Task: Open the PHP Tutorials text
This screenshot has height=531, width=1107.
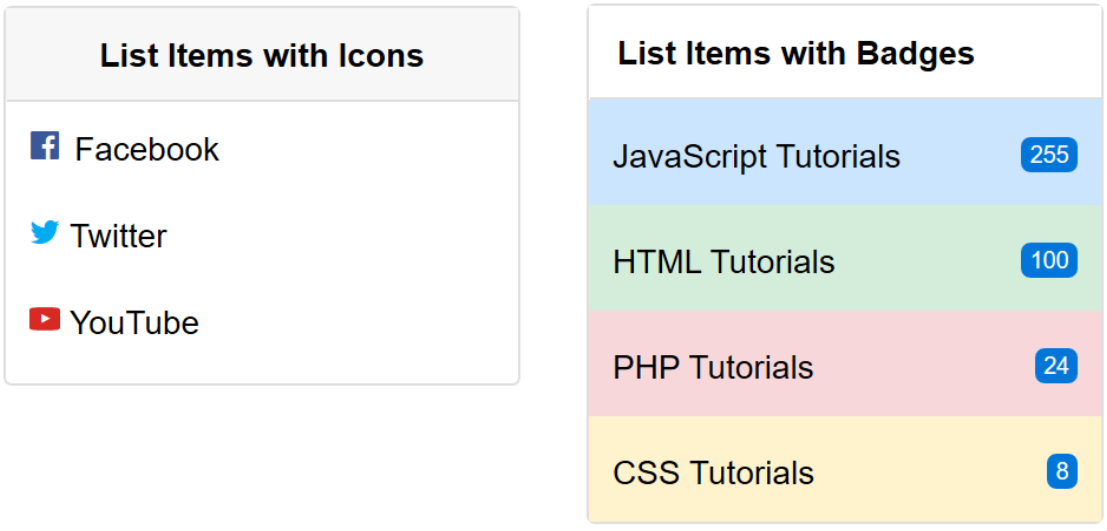Action: pos(713,367)
